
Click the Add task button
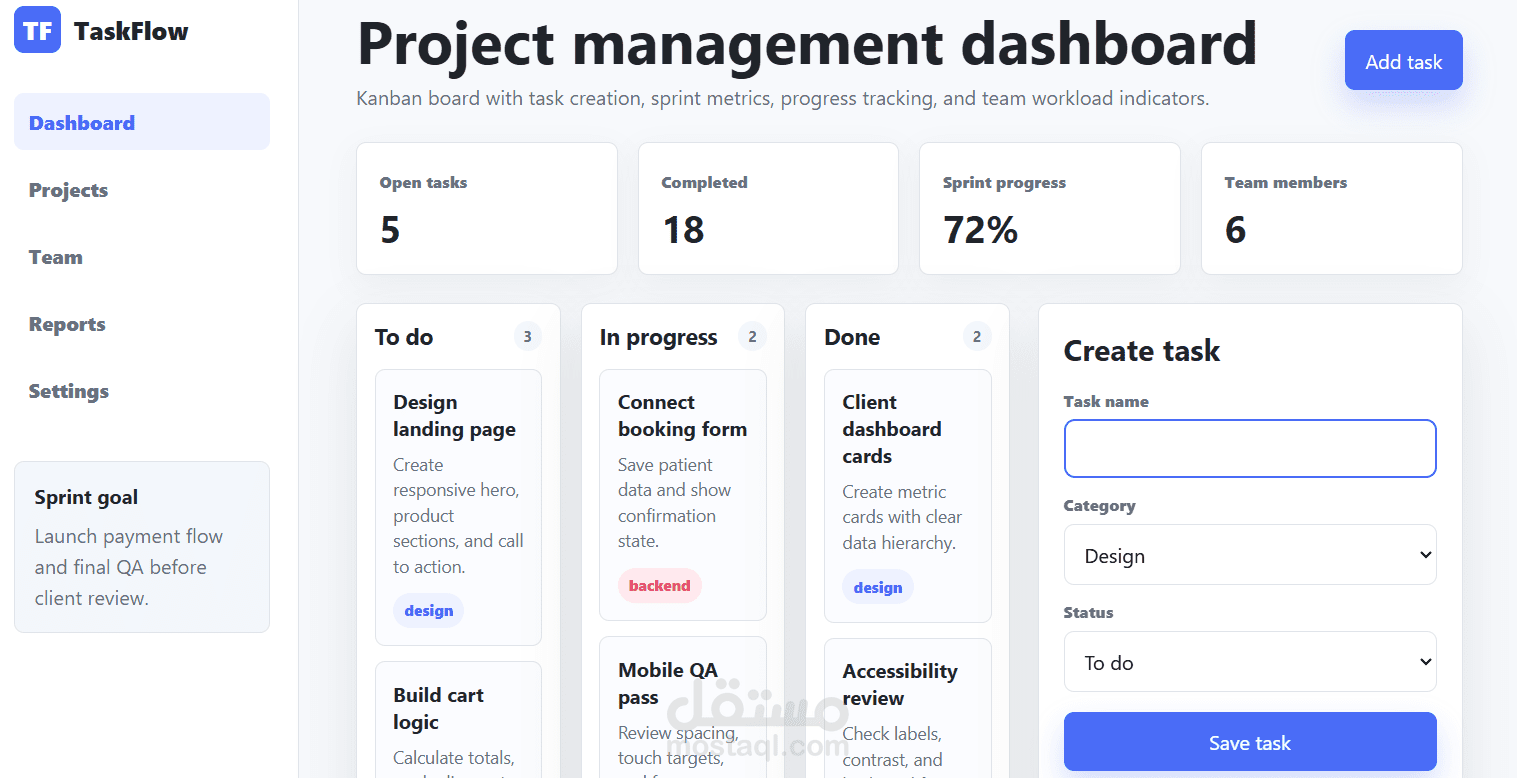coord(1403,61)
